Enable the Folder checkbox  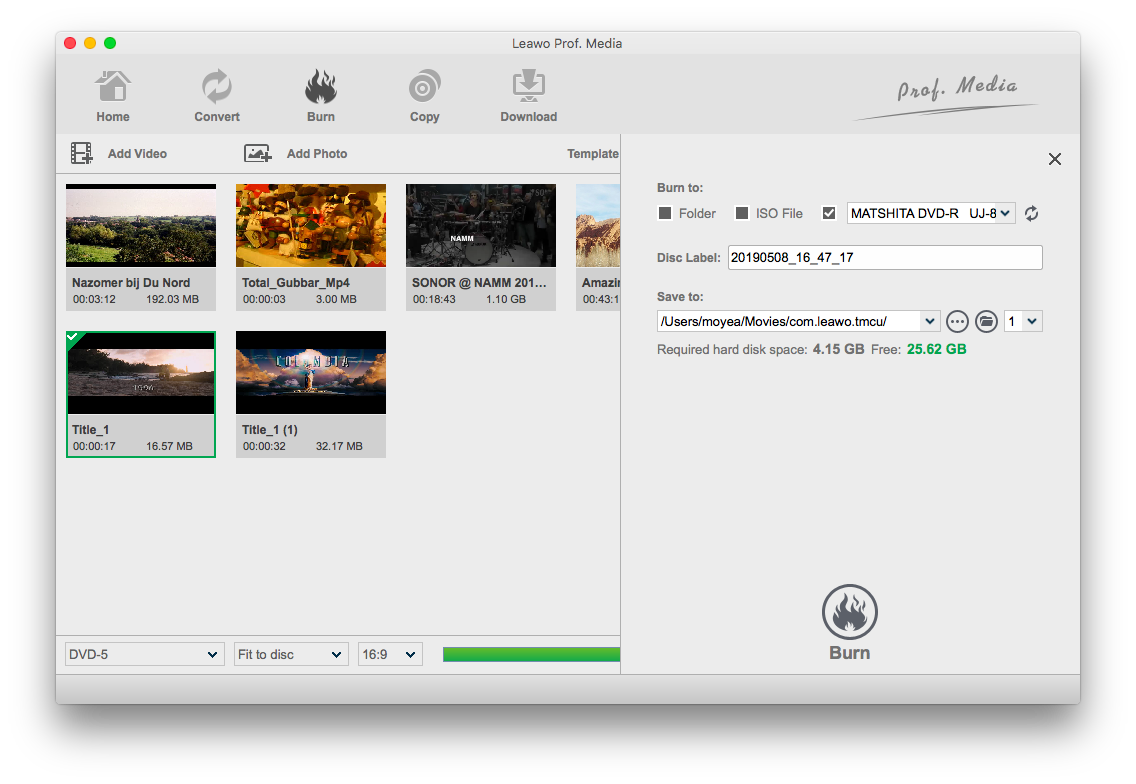(x=665, y=213)
